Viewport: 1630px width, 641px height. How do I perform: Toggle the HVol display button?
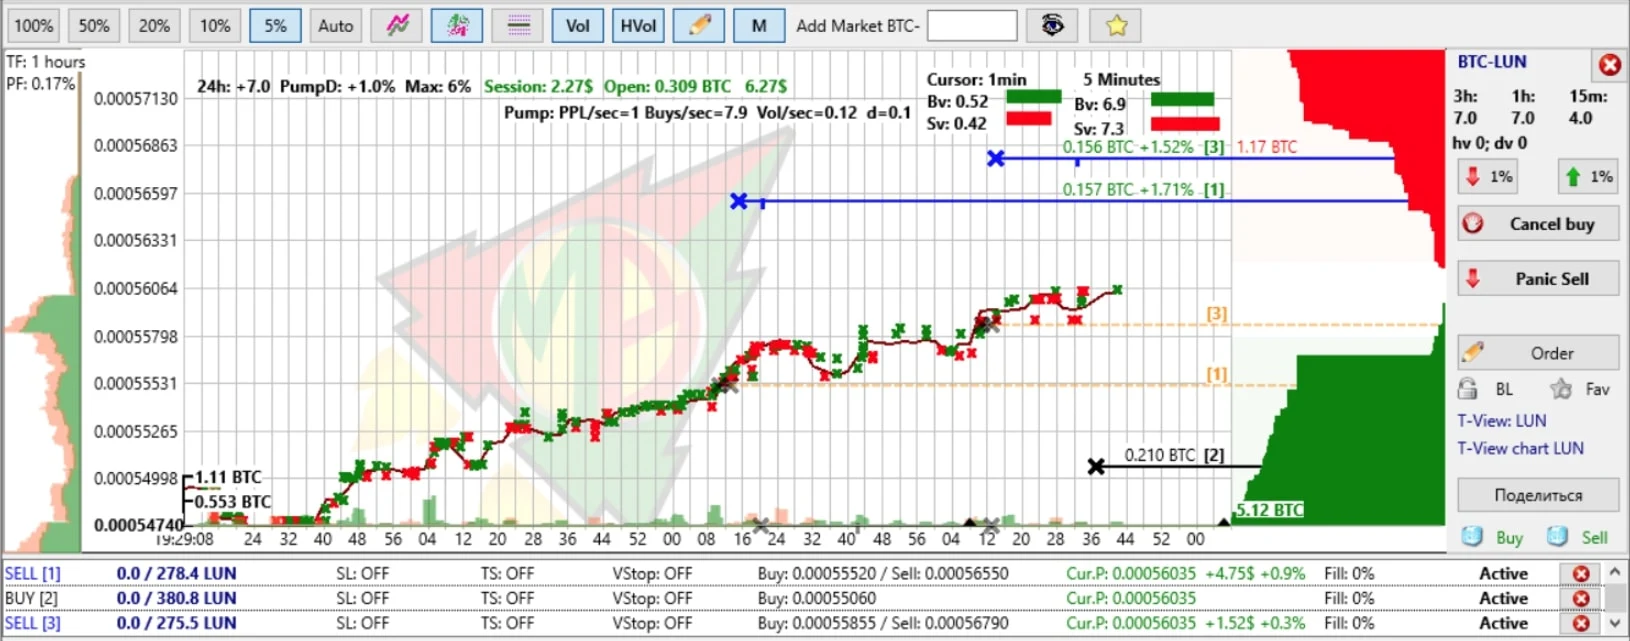click(x=638, y=26)
